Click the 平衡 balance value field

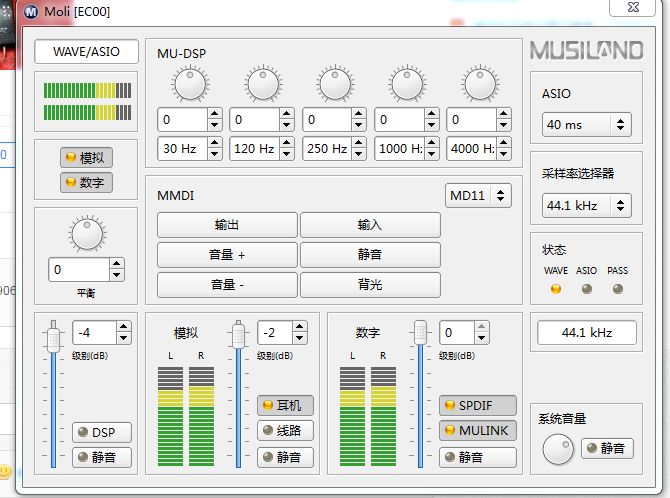tap(79, 270)
